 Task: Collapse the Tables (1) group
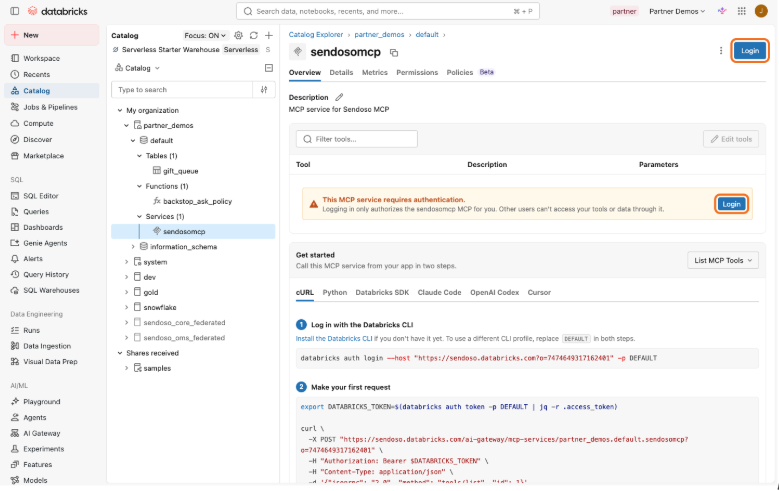140,156
